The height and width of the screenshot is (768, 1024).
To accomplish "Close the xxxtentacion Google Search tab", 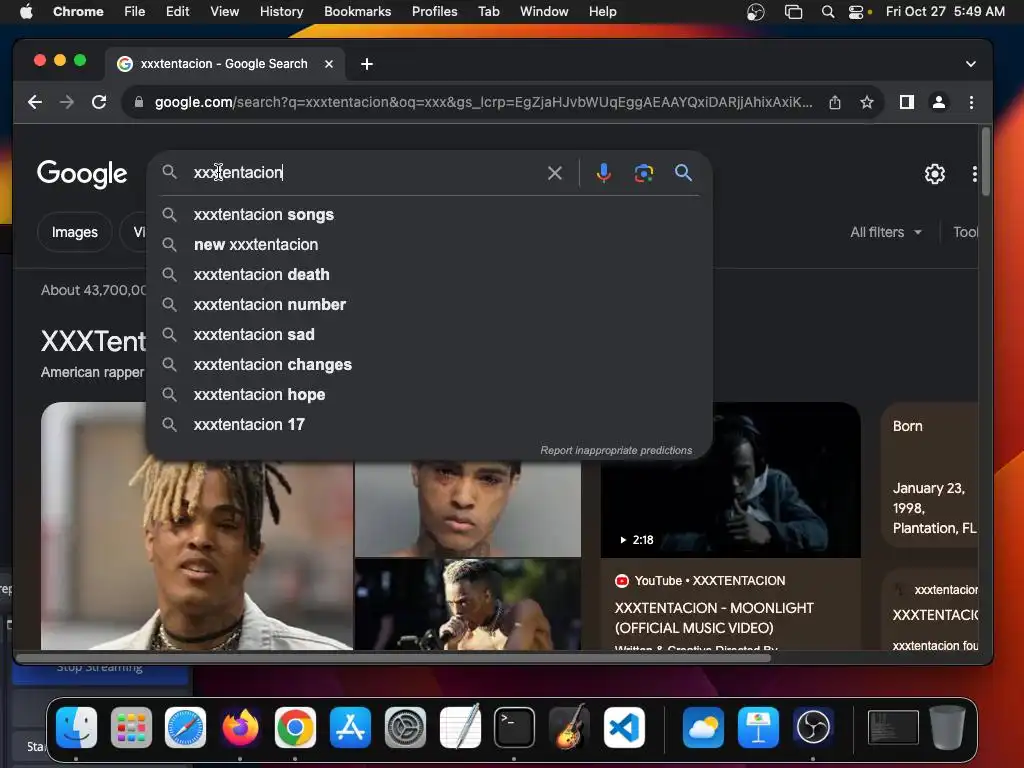I will (x=329, y=64).
